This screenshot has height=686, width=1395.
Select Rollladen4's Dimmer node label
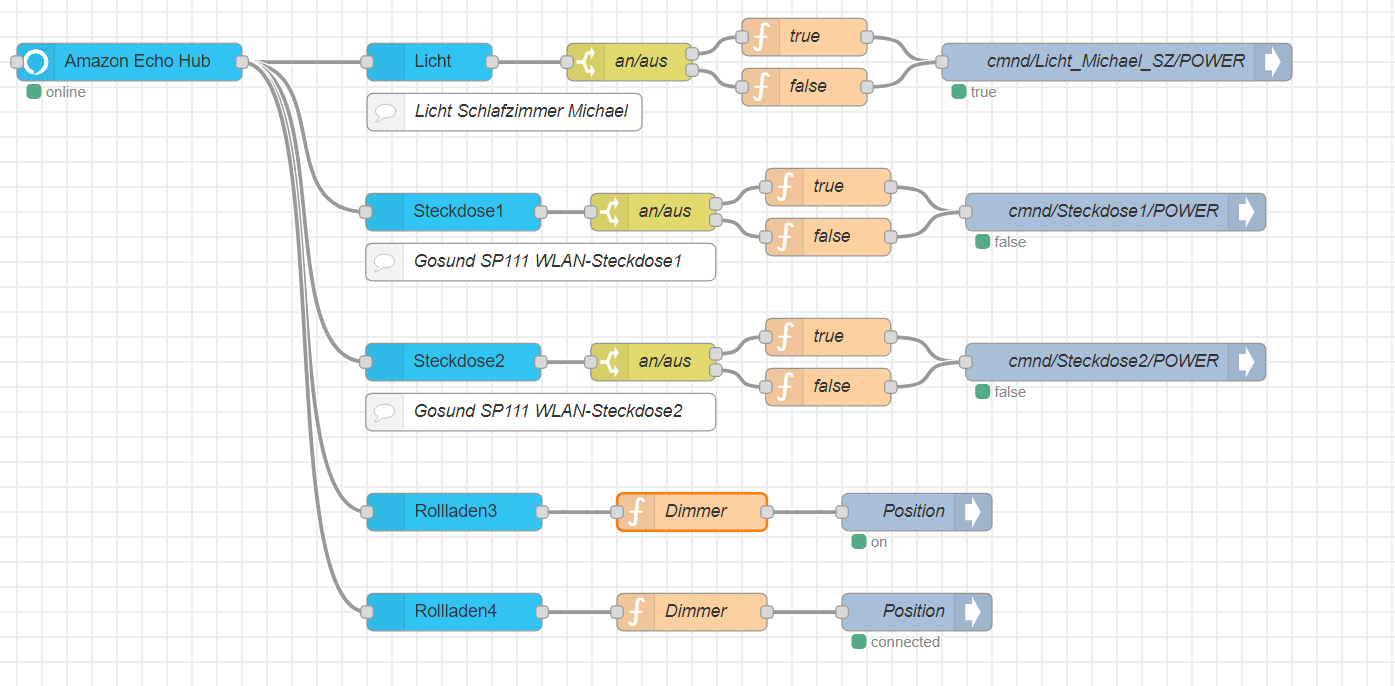click(696, 612)
